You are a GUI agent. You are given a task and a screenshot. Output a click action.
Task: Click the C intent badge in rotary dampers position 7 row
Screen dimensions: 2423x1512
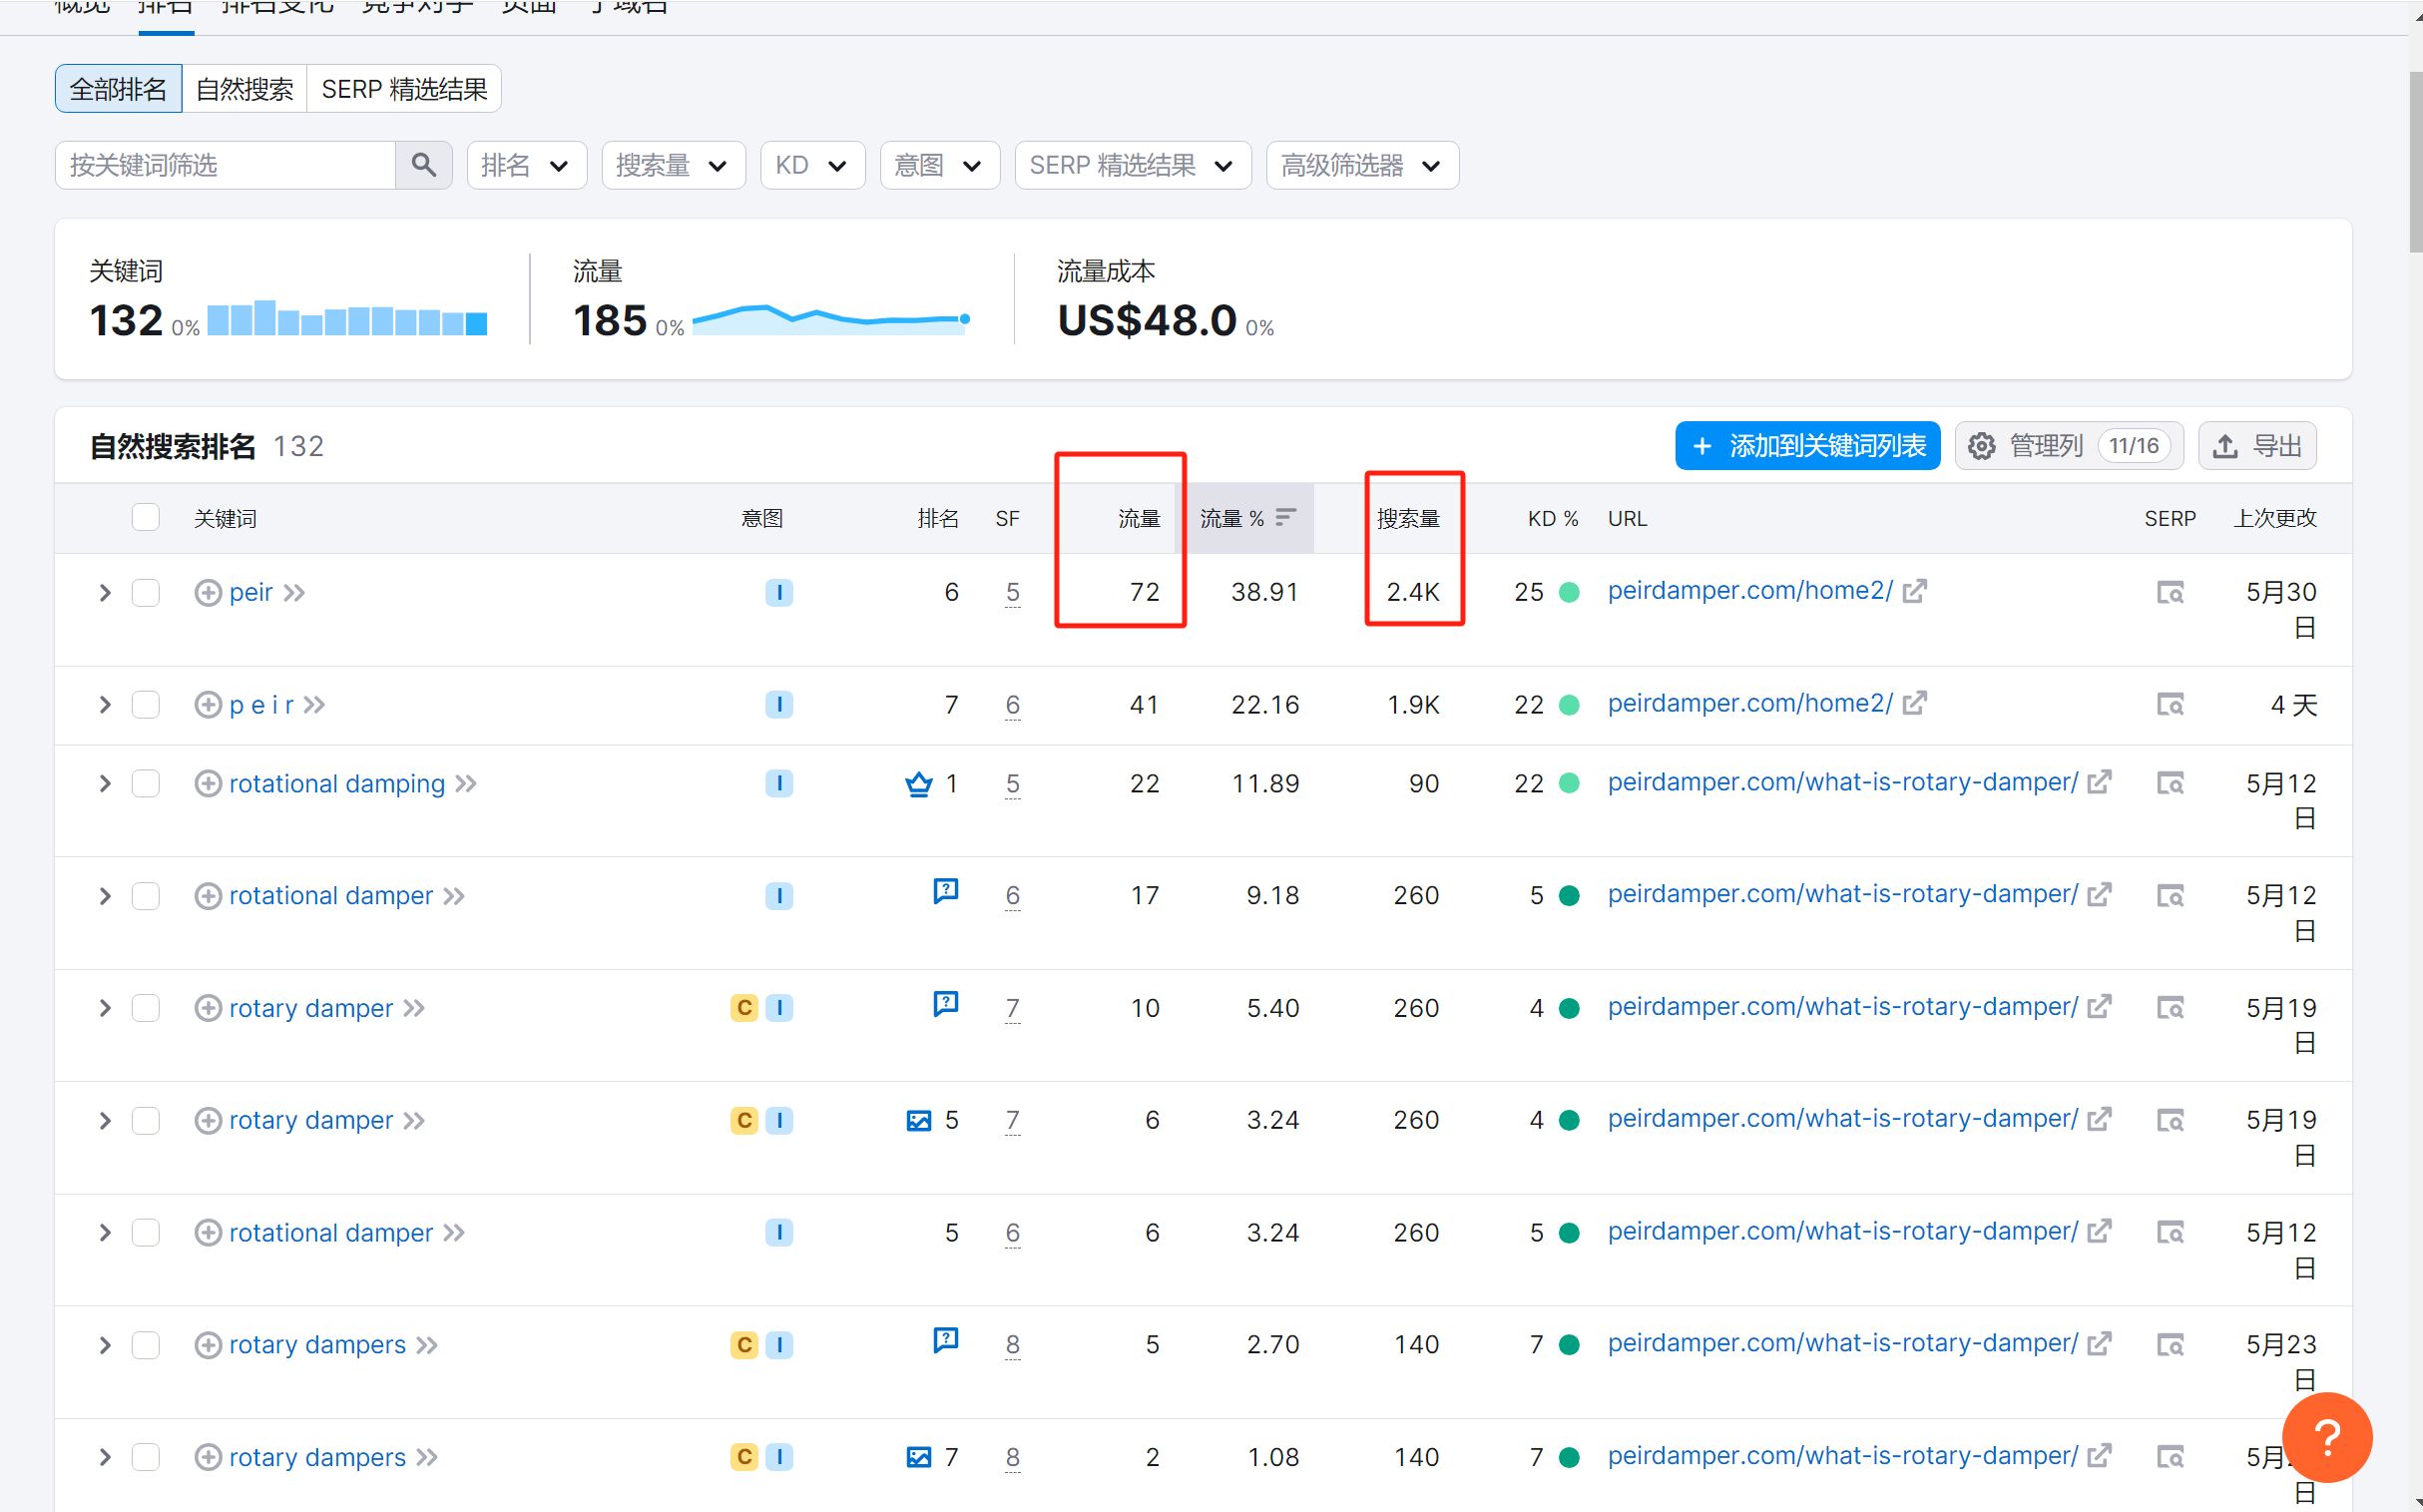(744, 1457)
